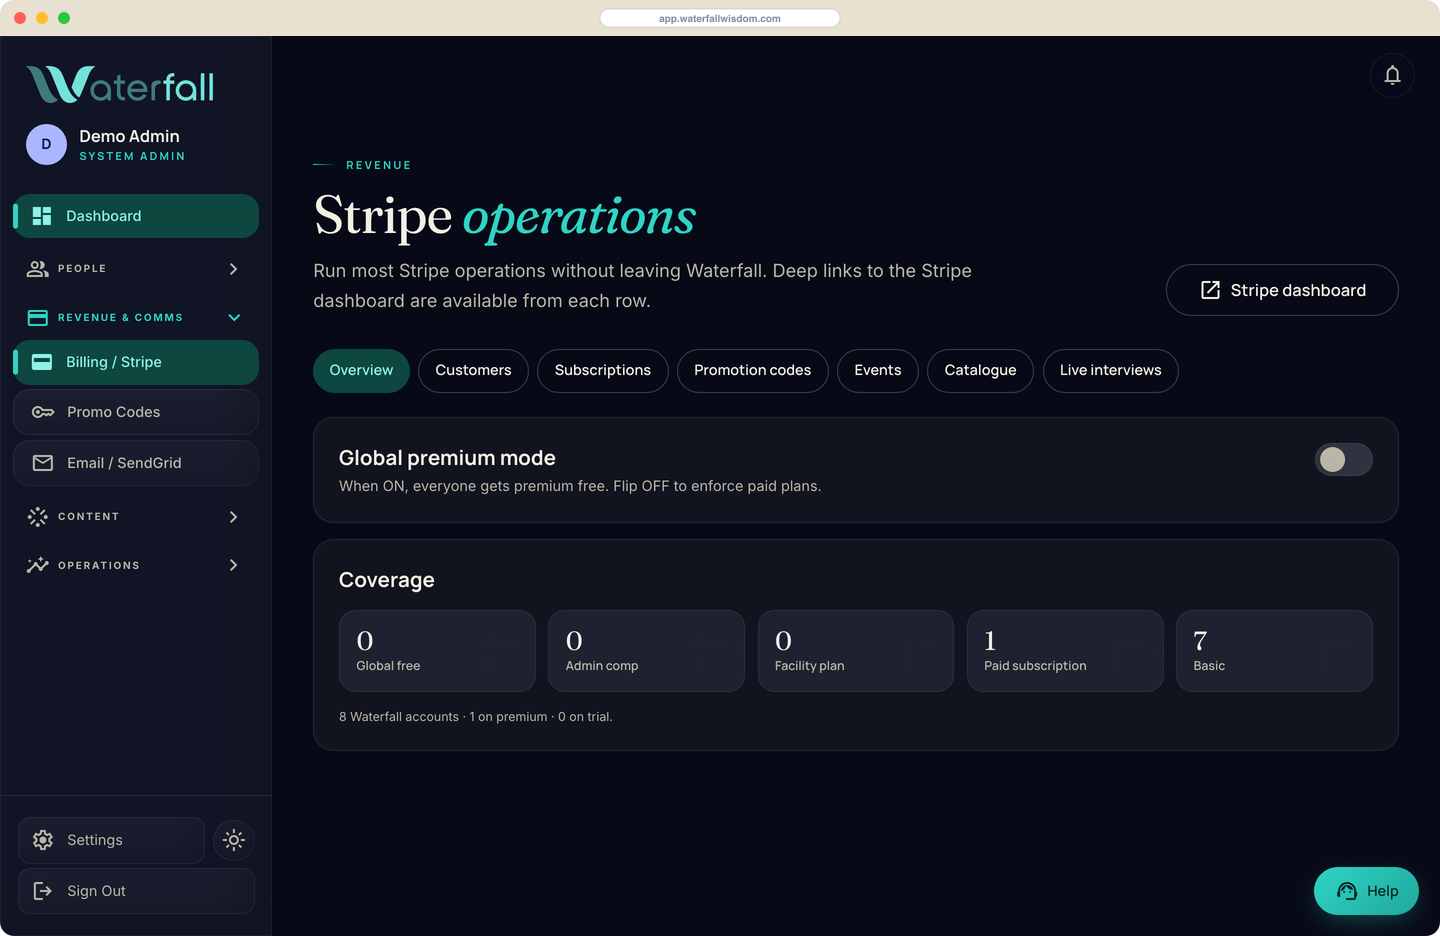This screenshot has width=1440, height=936.
Task: Click the Basic coverage card
Action: [1274, 651]
